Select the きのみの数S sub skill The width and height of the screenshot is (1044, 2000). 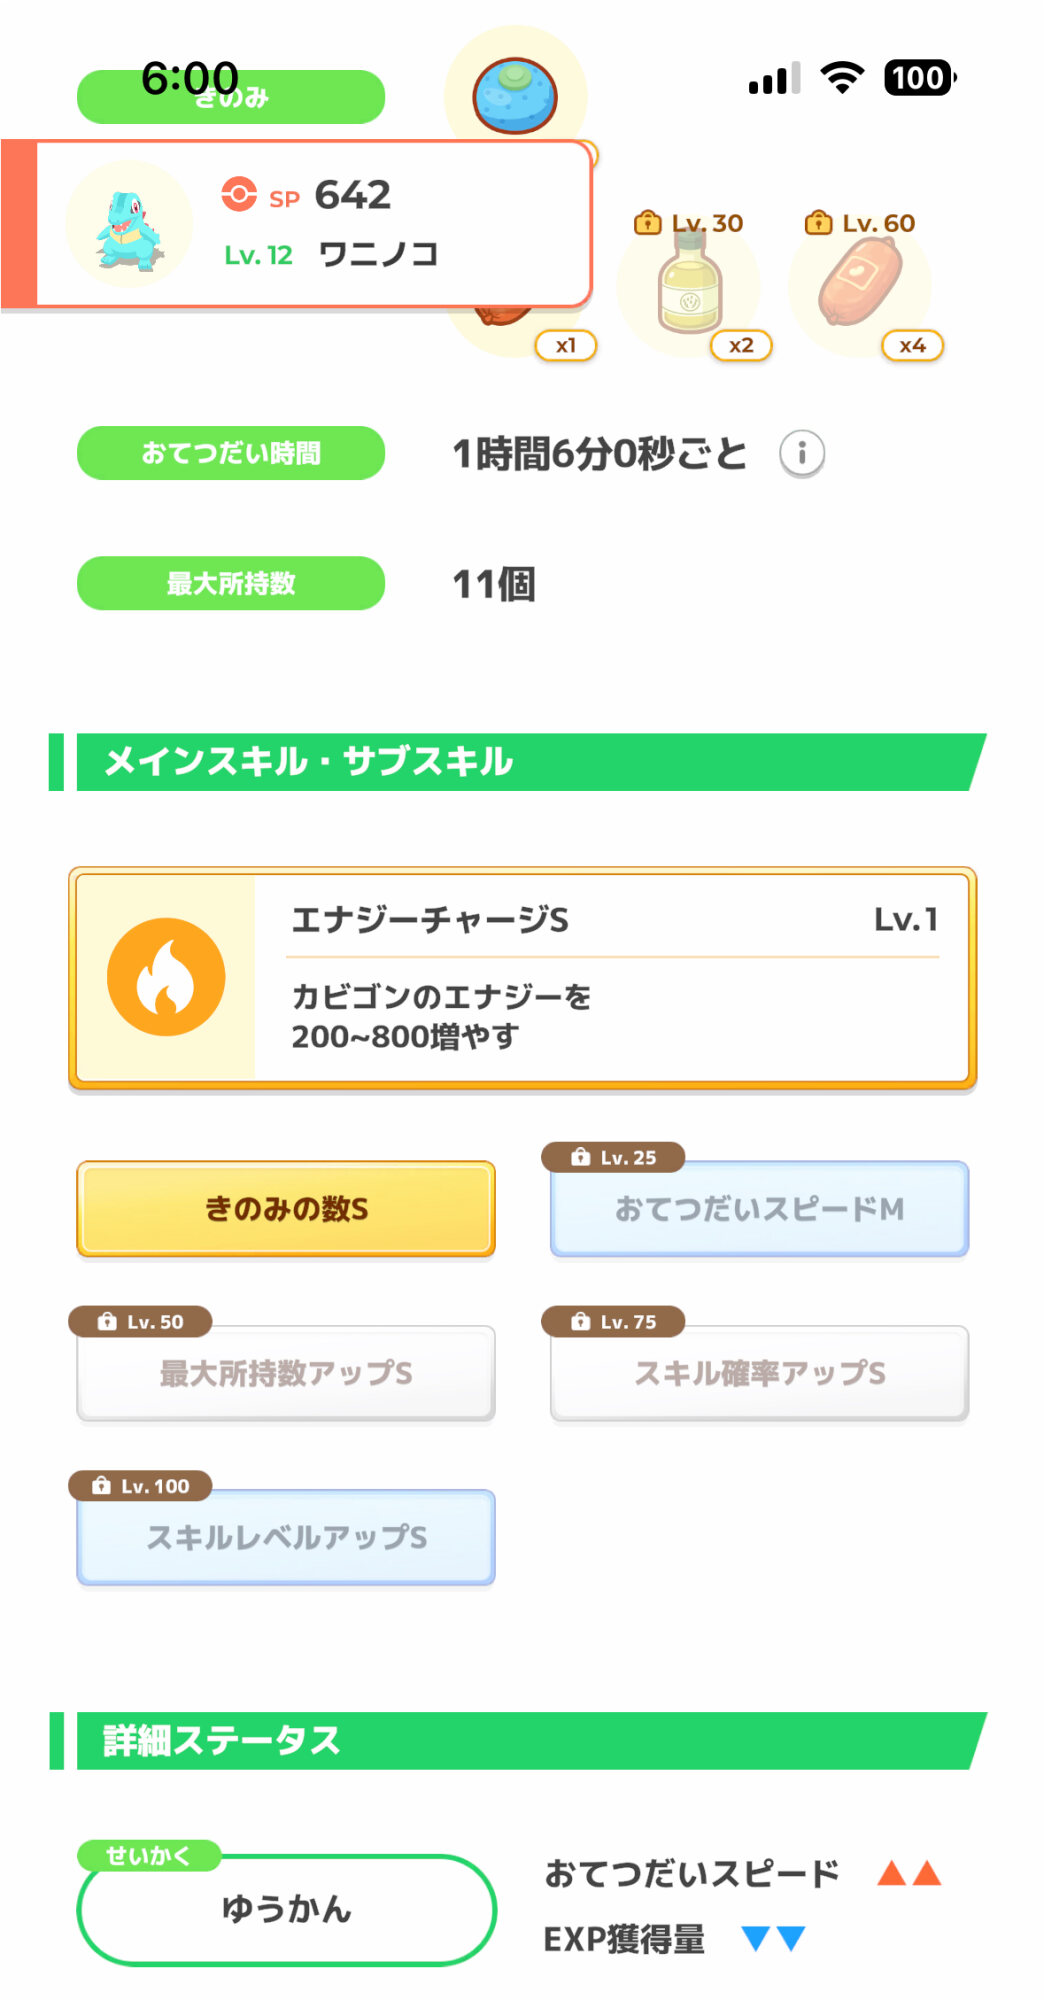(286, 1209)
